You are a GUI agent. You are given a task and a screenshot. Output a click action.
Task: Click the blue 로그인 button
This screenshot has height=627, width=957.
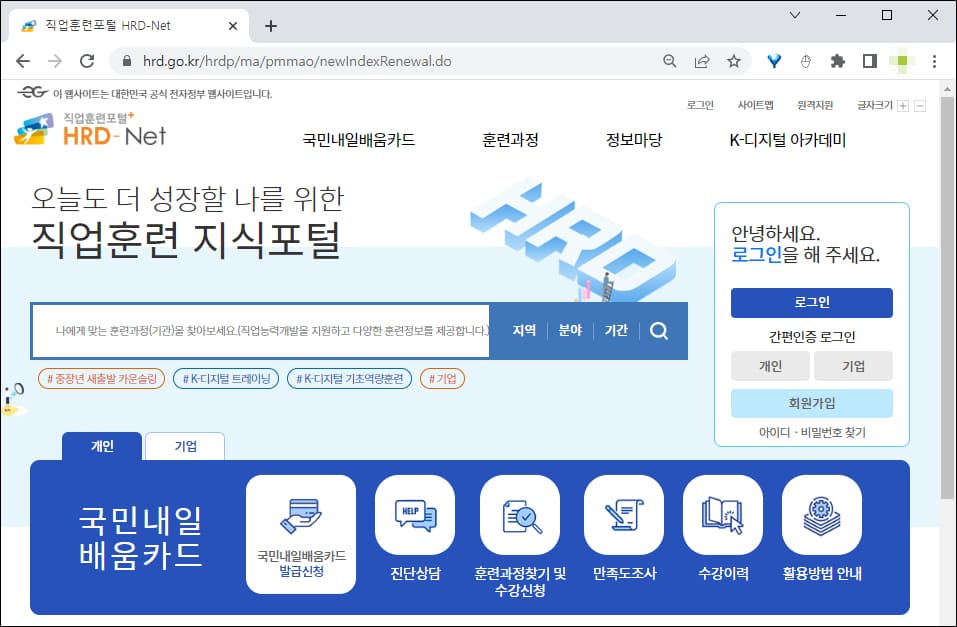point(812,303)
